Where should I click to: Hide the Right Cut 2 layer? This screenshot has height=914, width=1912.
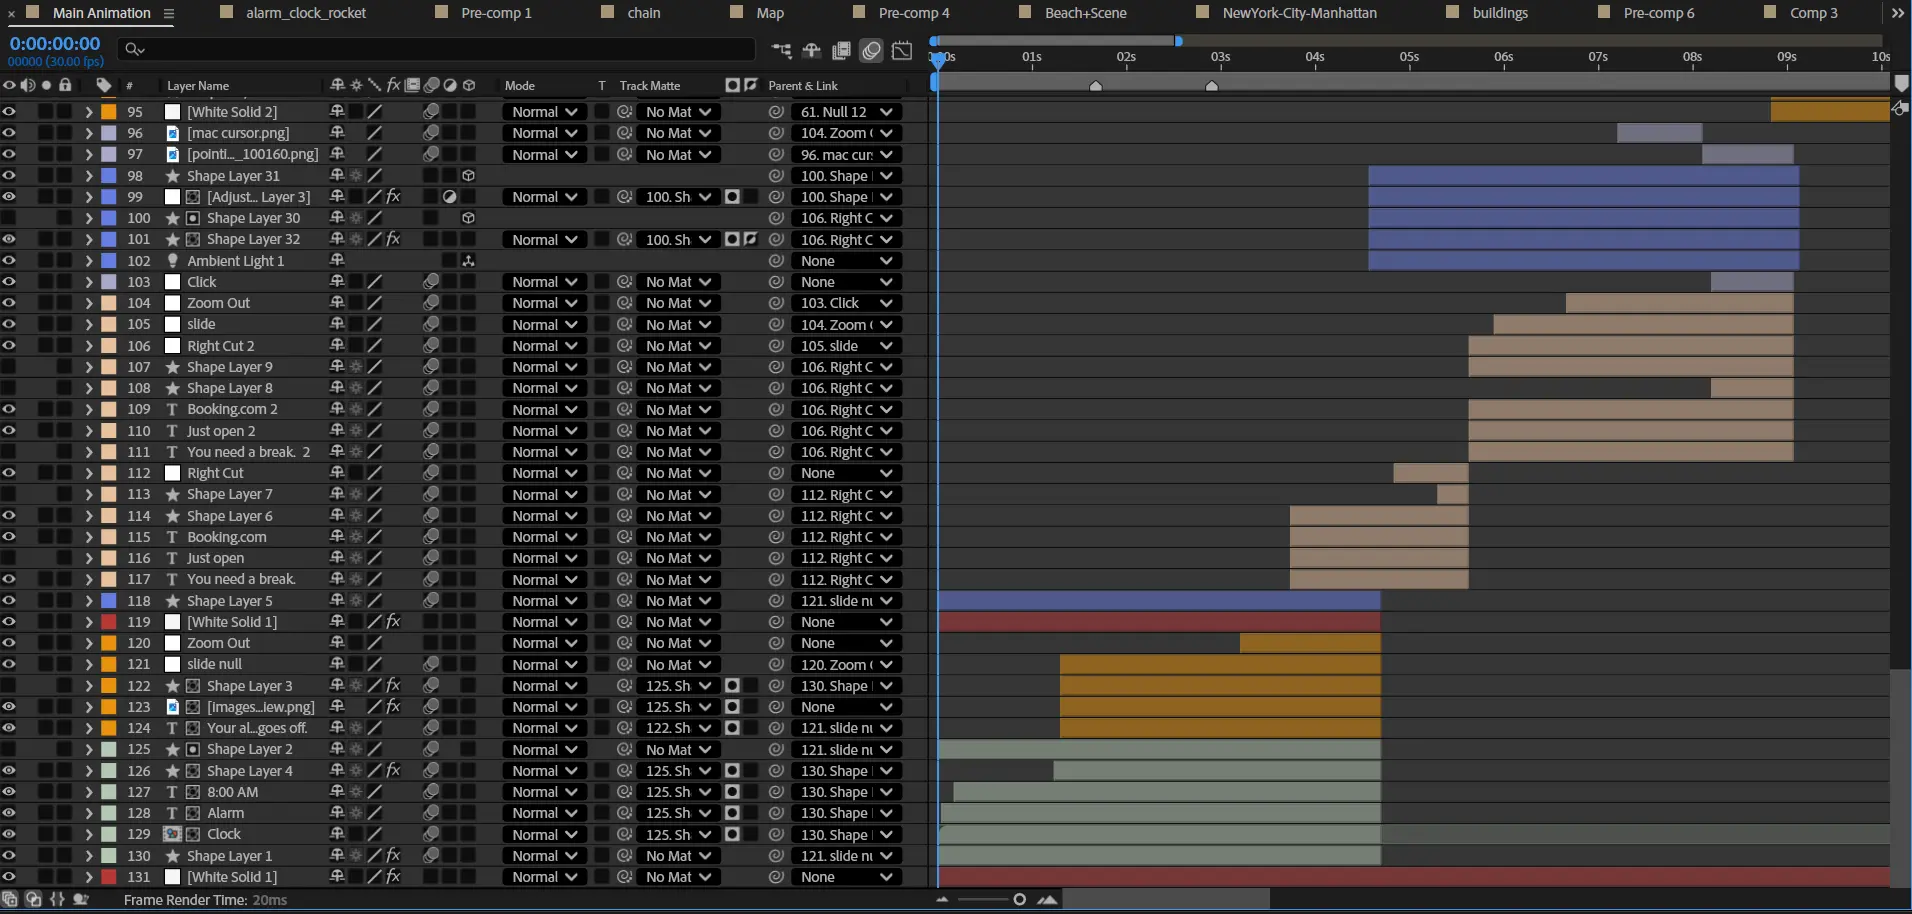[x=9, y=346]
